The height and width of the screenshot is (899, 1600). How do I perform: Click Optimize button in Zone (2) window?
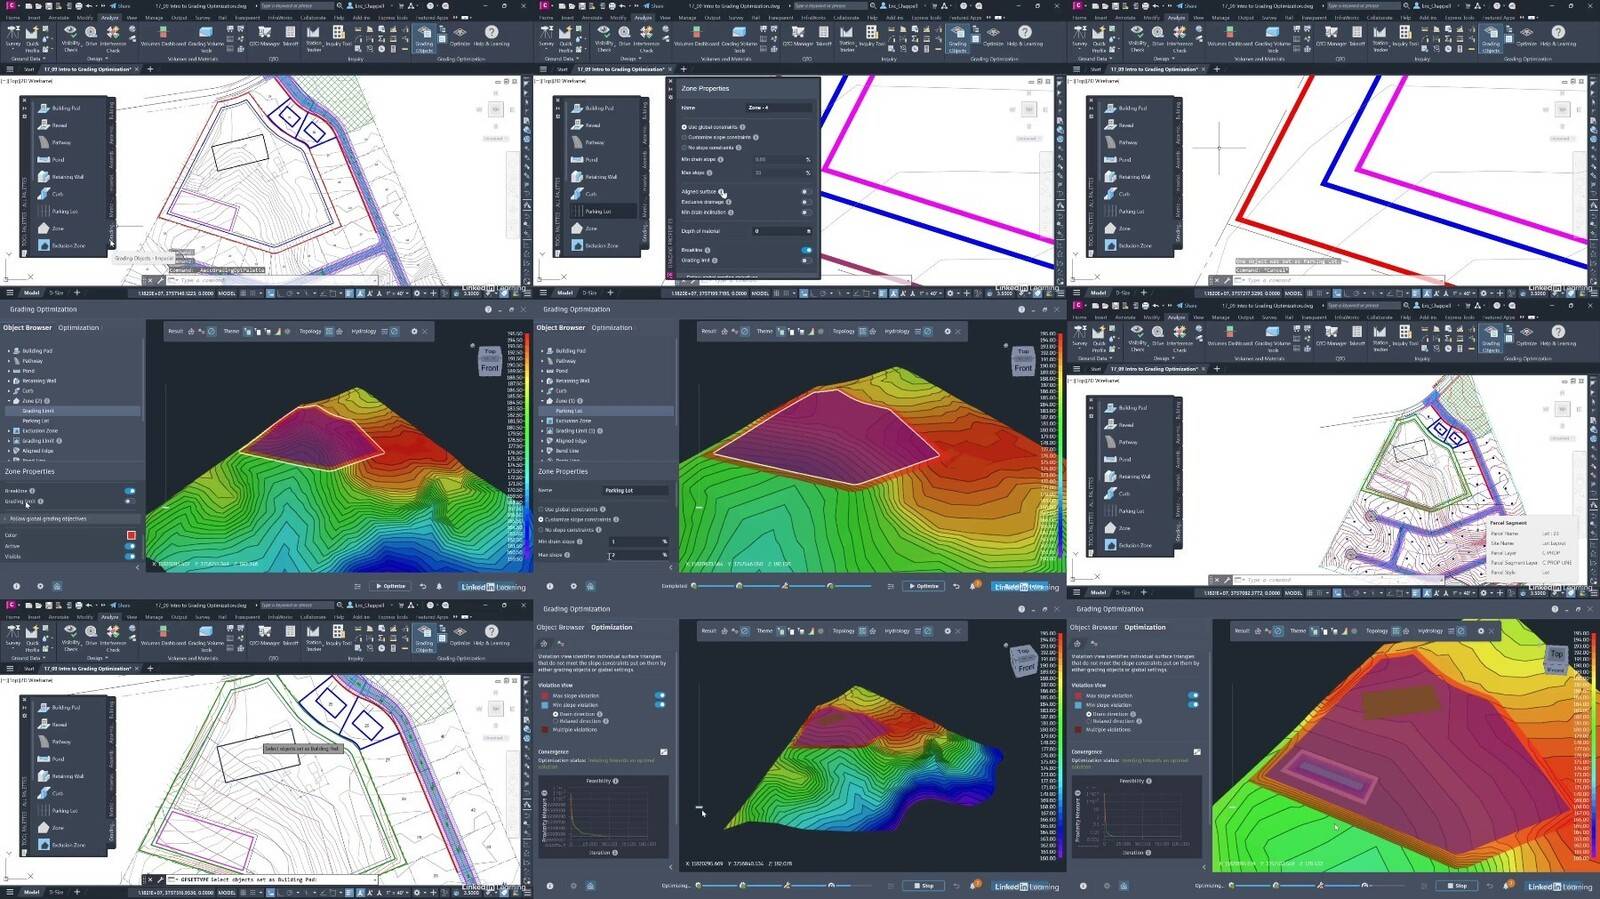pos(389,586)
